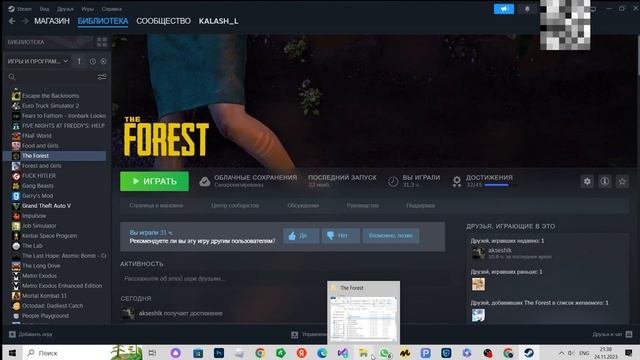The image size is (640, 360).
Task: Open the Games menu
Action: (87, 9)
